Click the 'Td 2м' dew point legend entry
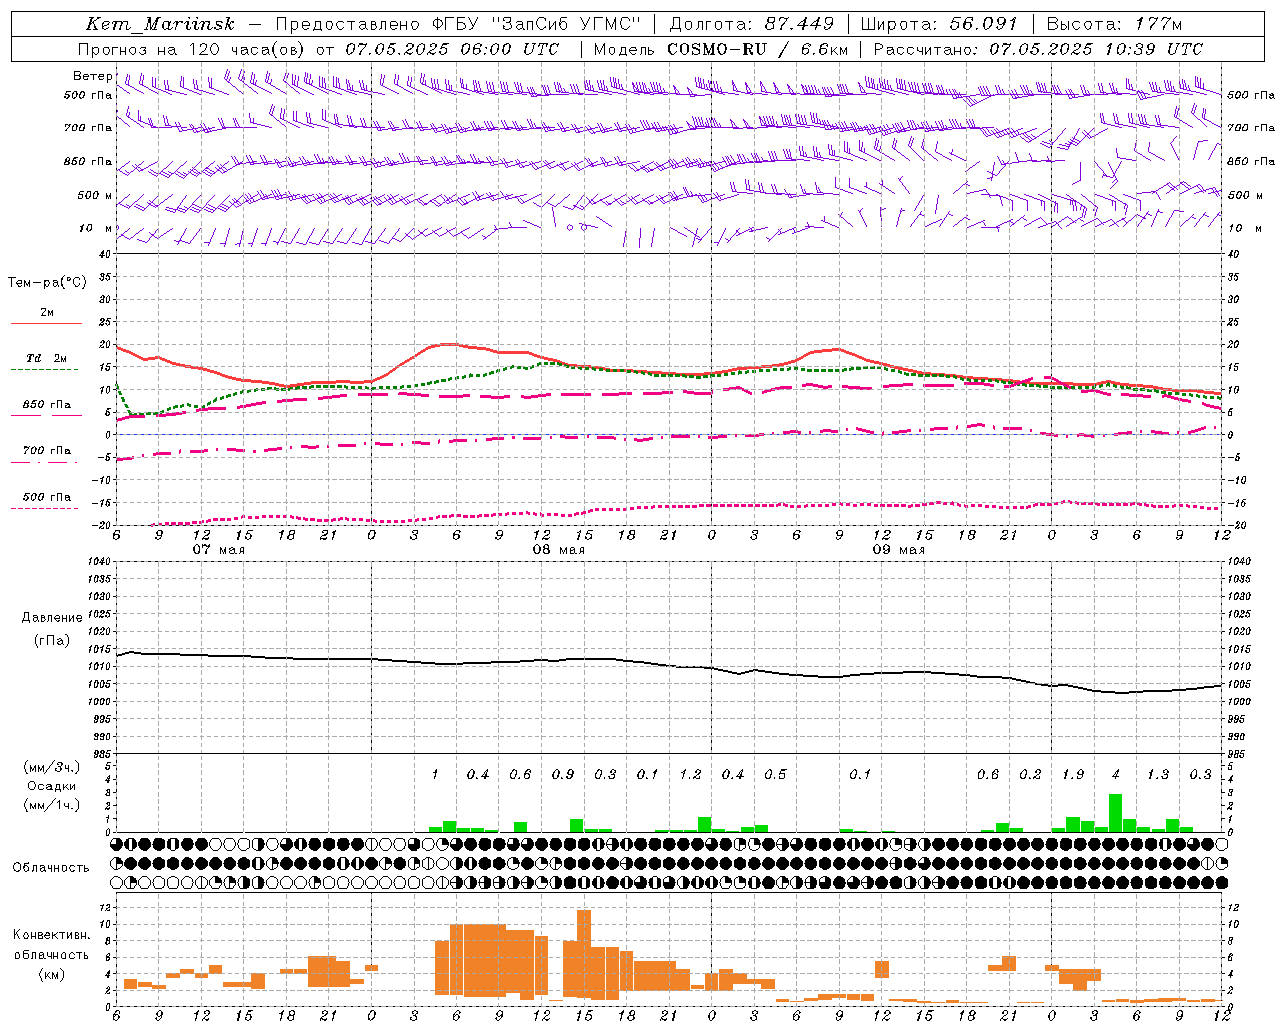The height and width of the screenshot is (1024, 1280). [46, 358]
